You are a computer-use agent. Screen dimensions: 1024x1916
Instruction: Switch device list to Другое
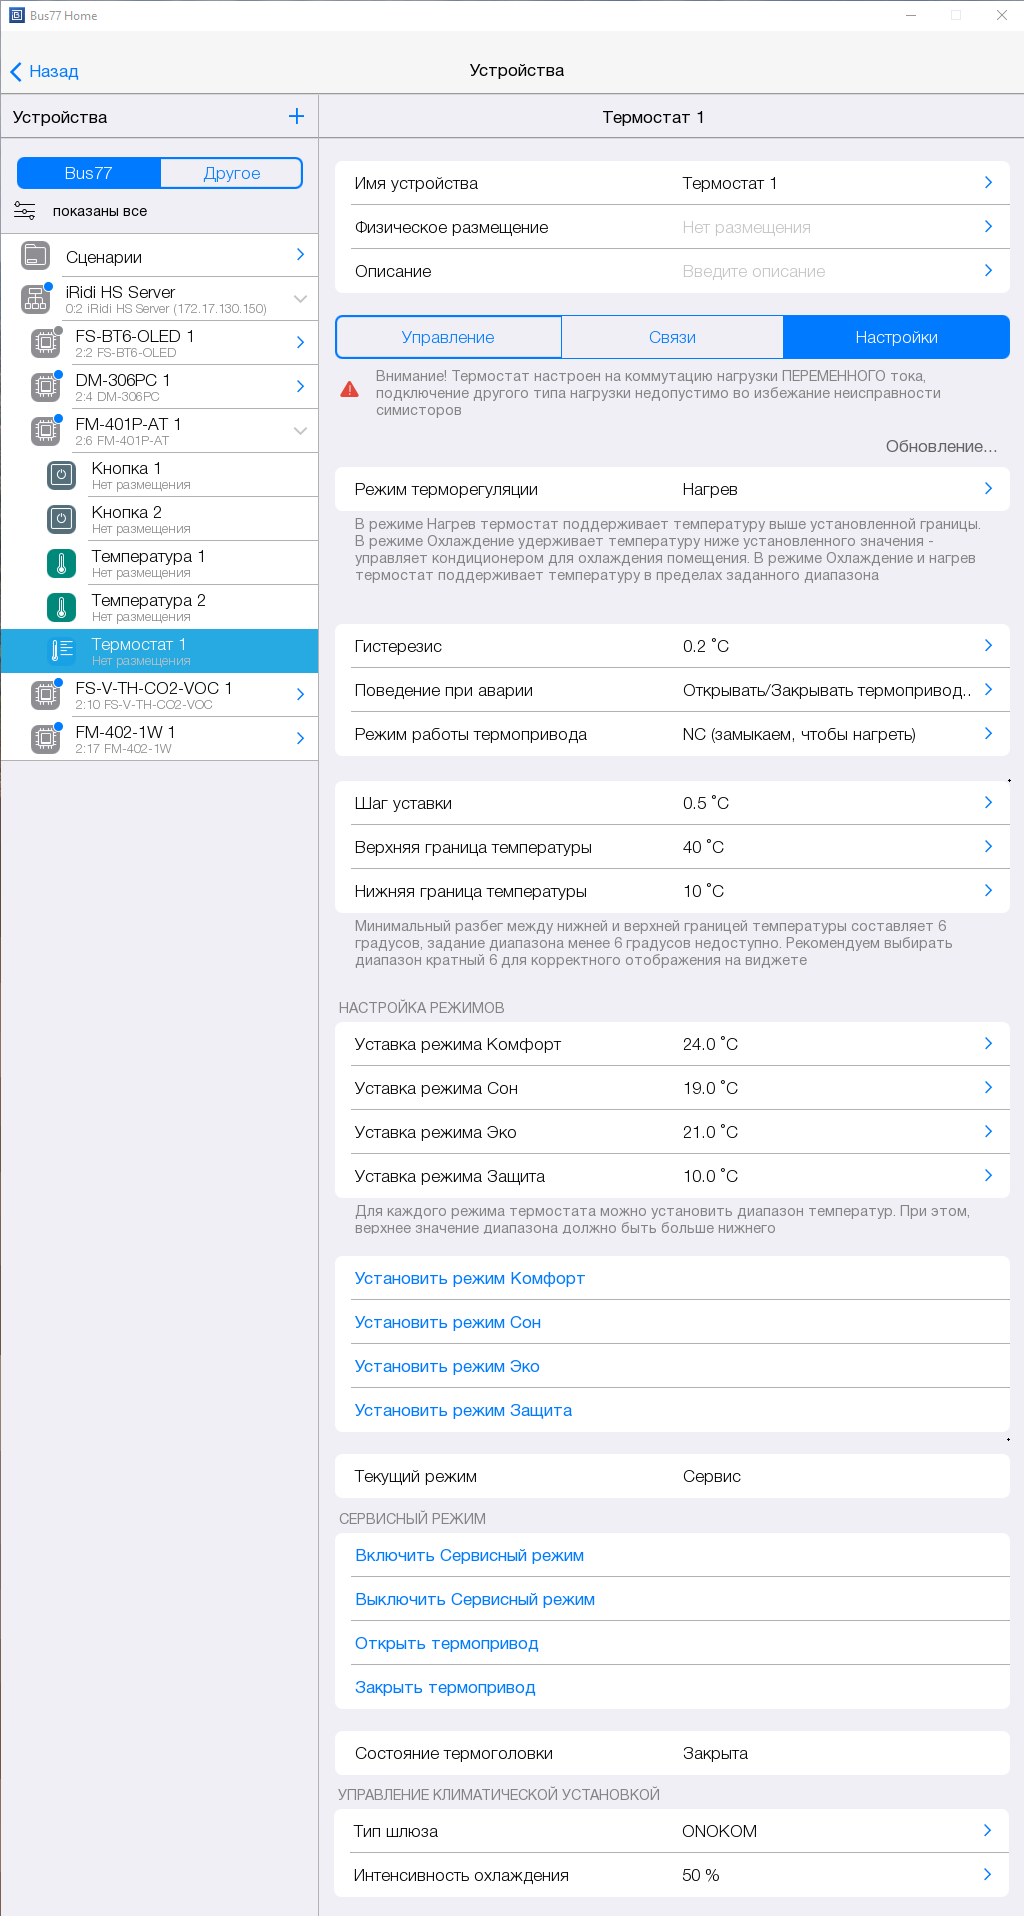click(x=231, y=173)
